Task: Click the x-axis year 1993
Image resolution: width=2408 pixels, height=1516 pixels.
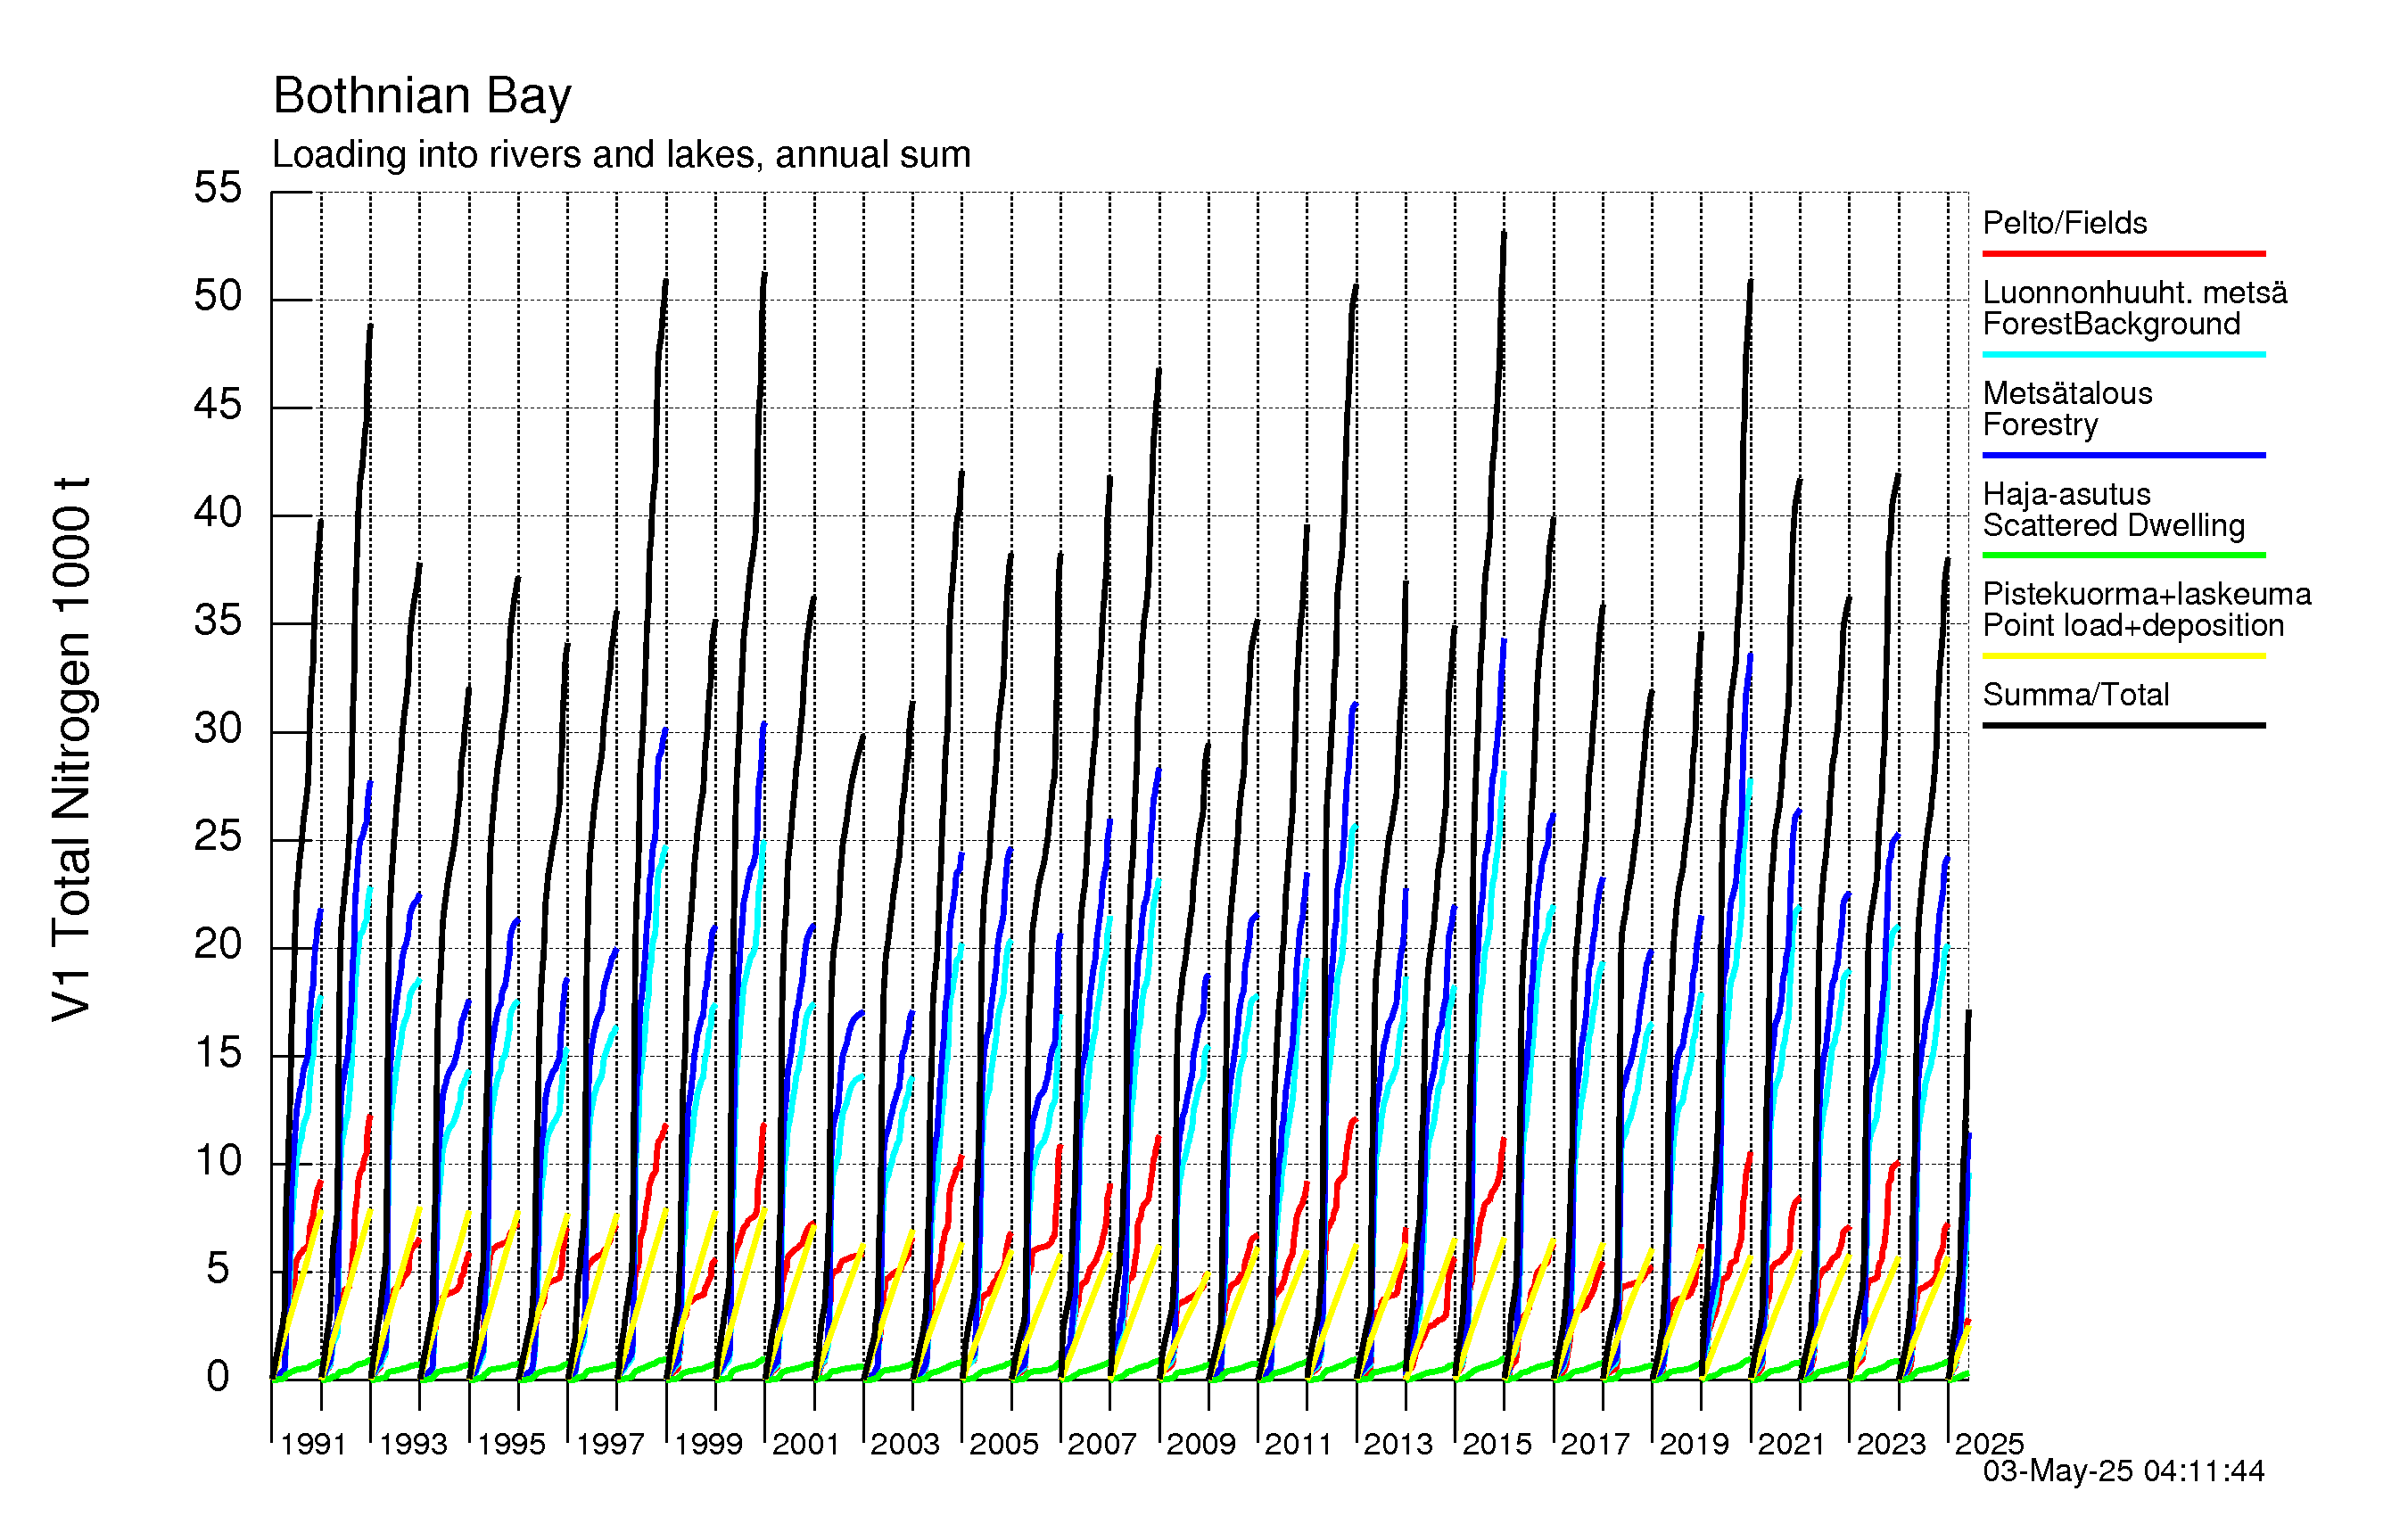Action: [413, 1444]
